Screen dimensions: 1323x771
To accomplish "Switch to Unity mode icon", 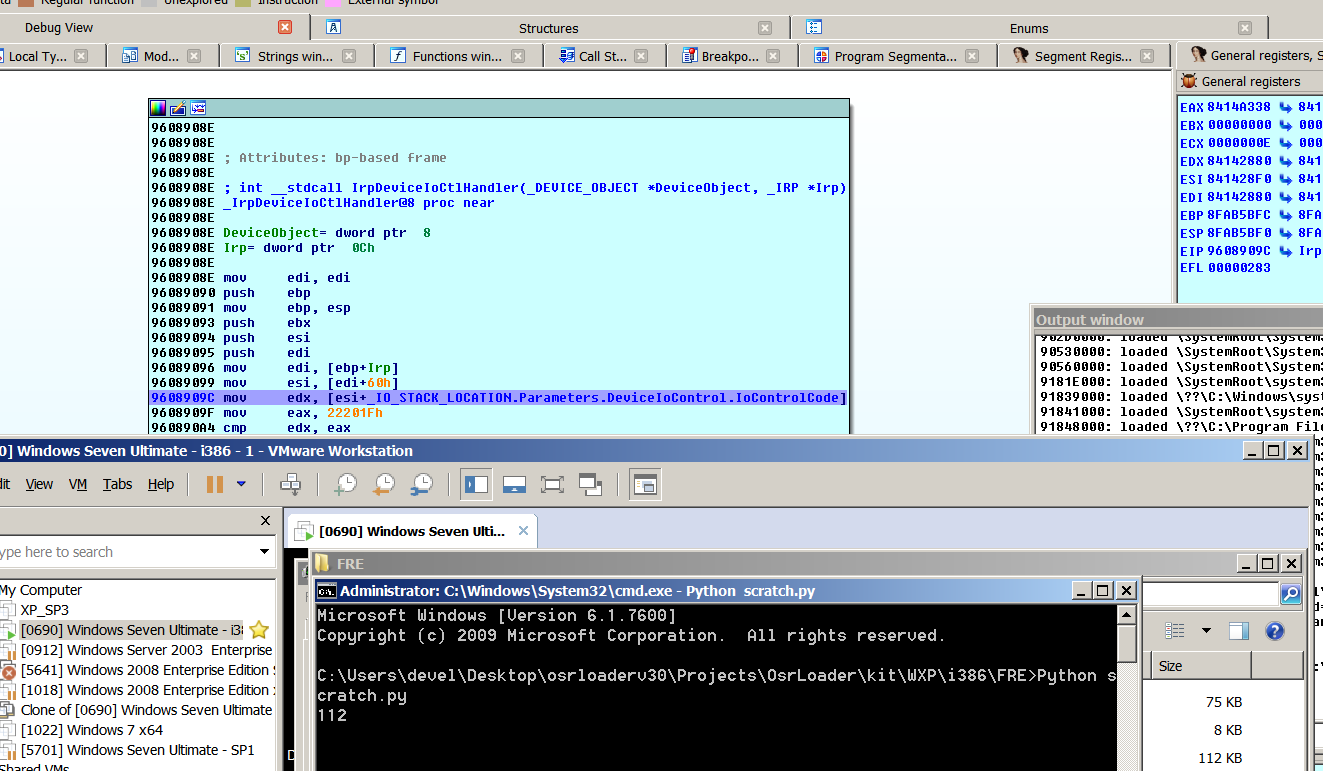I will click(x=590, y=485).
